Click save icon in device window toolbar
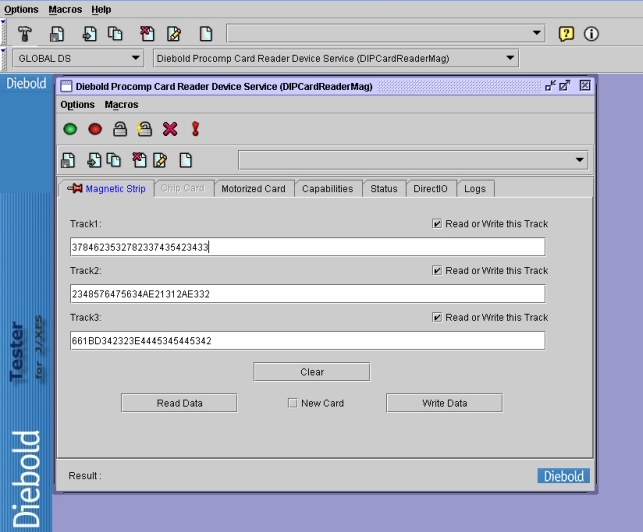 click(68, 160)
